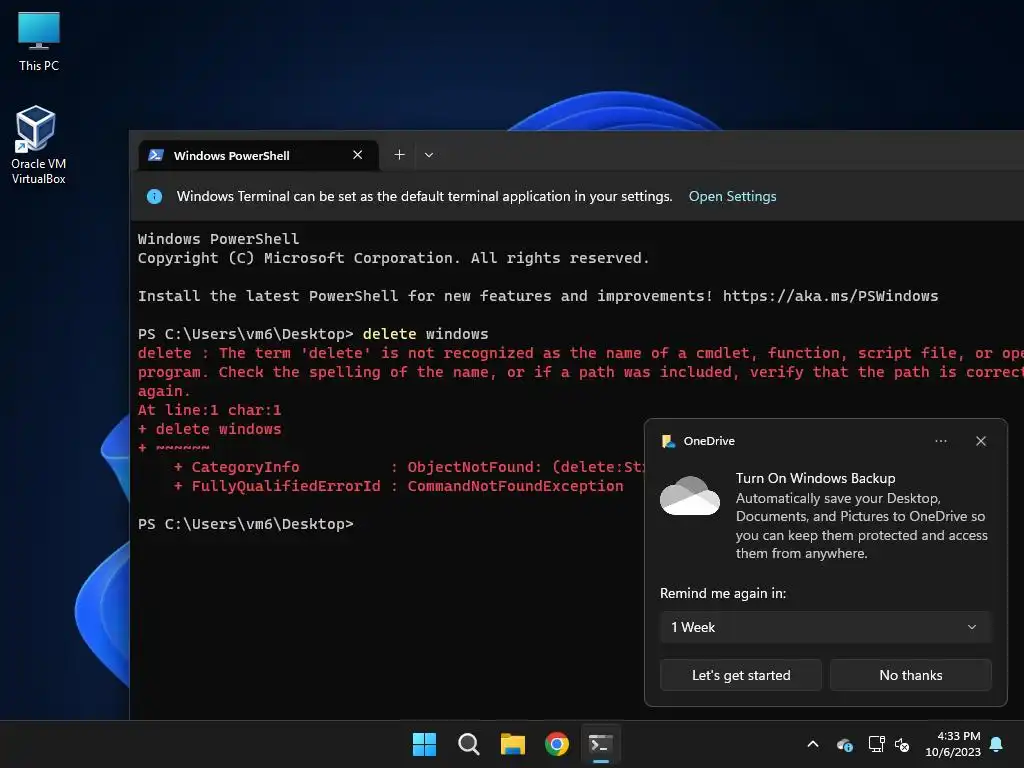Click the OneDrive notification app icon
The image size is (1024, 768).
click(669, 441)
